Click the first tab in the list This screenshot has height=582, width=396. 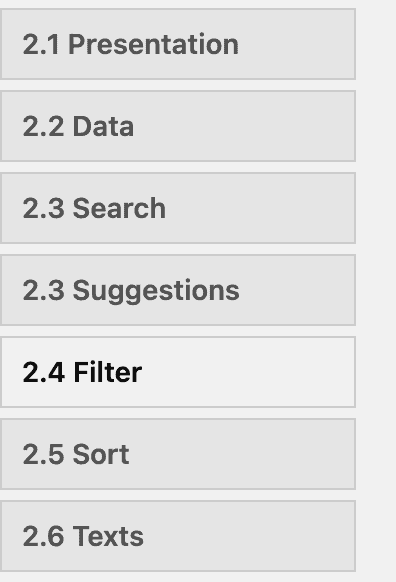pos(178,44)
